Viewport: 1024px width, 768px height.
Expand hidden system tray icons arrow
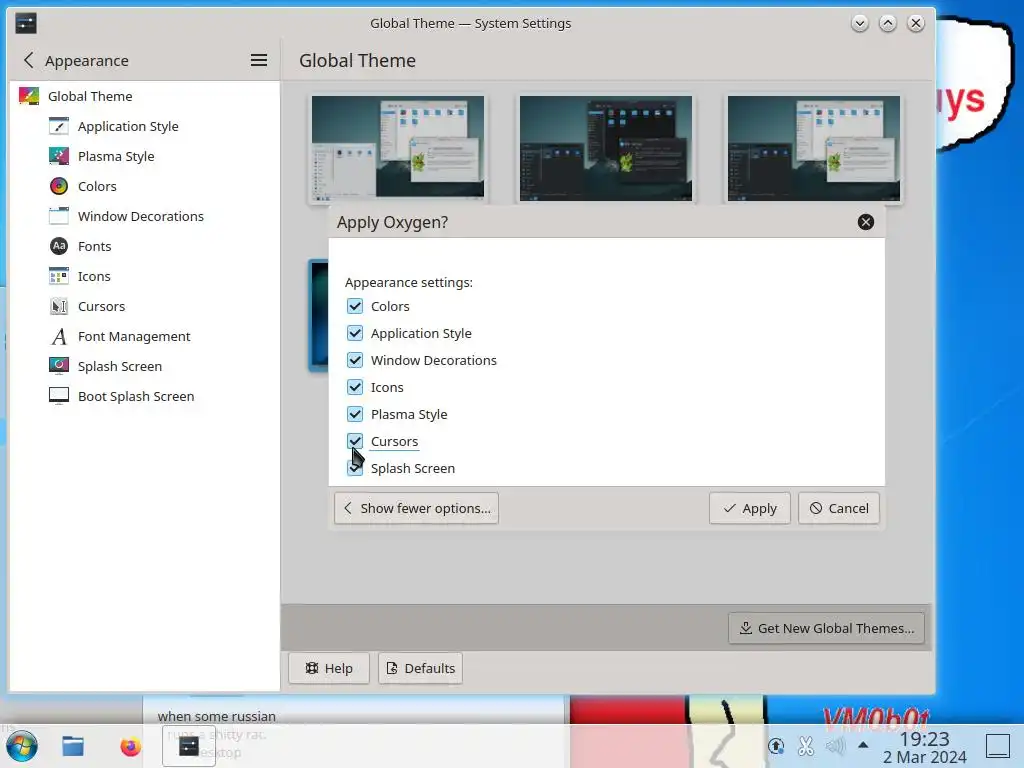pos(863,745)
